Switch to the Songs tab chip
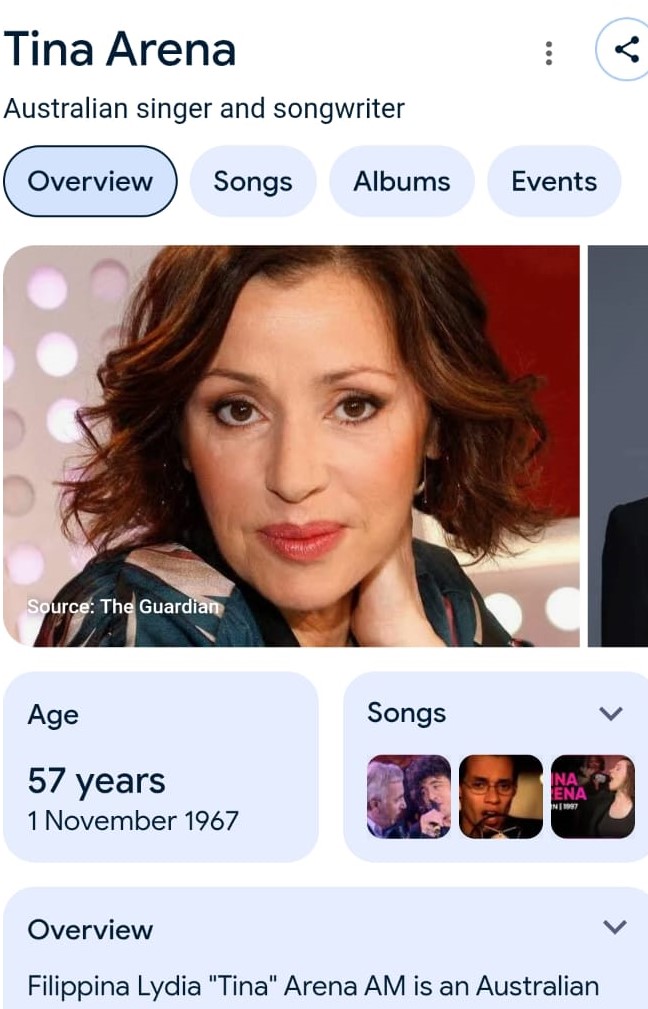 pyautogui.click(x=253, y=181)
